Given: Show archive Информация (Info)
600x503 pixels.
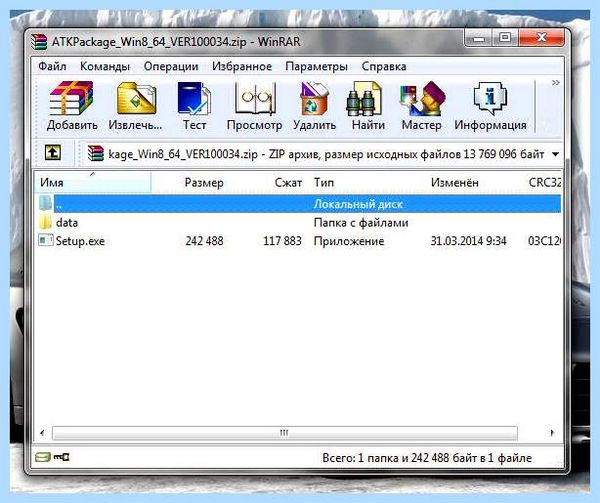Looking at the screenshot, I should pyautogui.click(x=490, y=98).
